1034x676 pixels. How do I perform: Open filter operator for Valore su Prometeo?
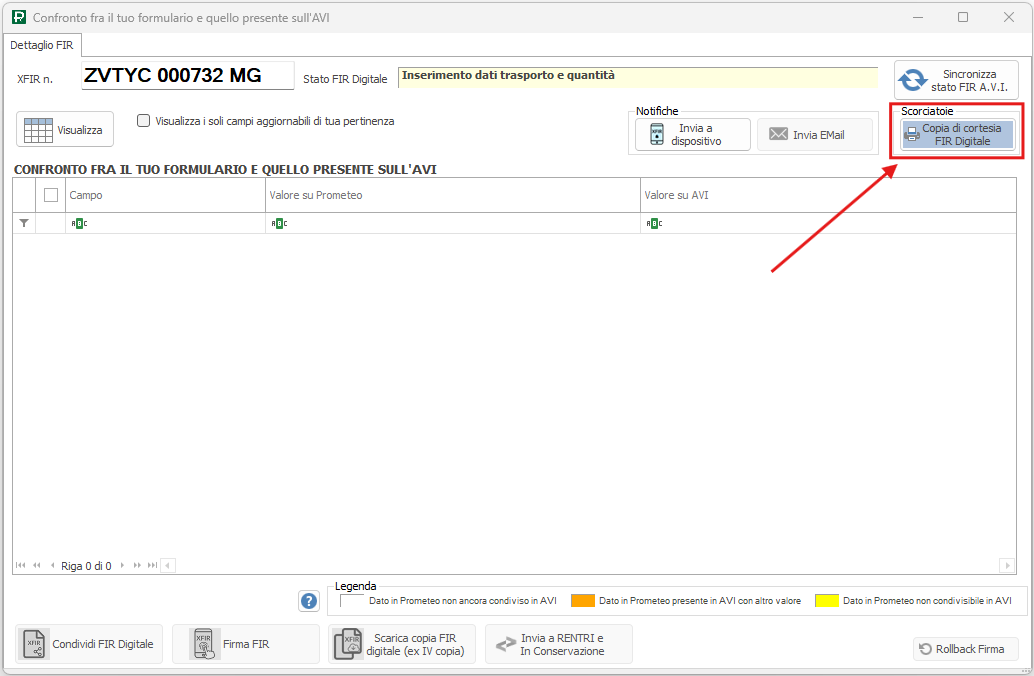point(279,223)
